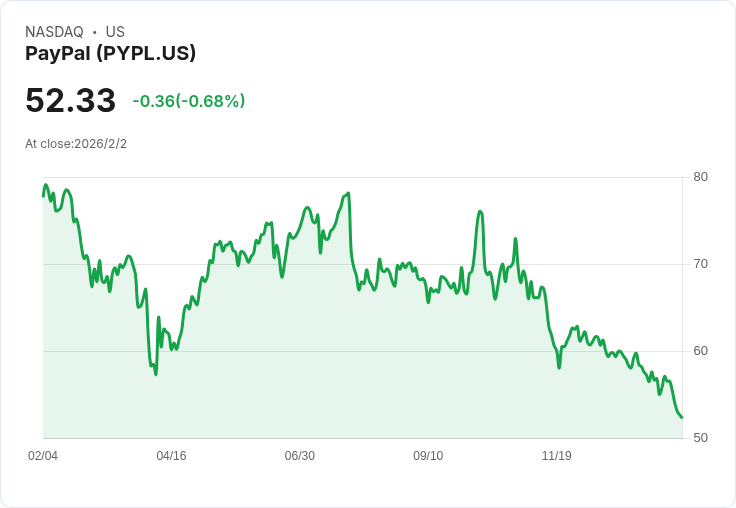Click the 80 value on the price axis

pyautogui.click(x=700, y=177)
